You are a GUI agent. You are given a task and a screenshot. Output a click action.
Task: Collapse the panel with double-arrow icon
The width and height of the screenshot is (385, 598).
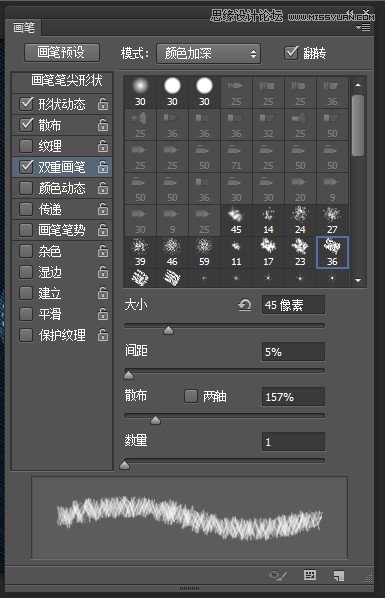(x=350, y=13)
